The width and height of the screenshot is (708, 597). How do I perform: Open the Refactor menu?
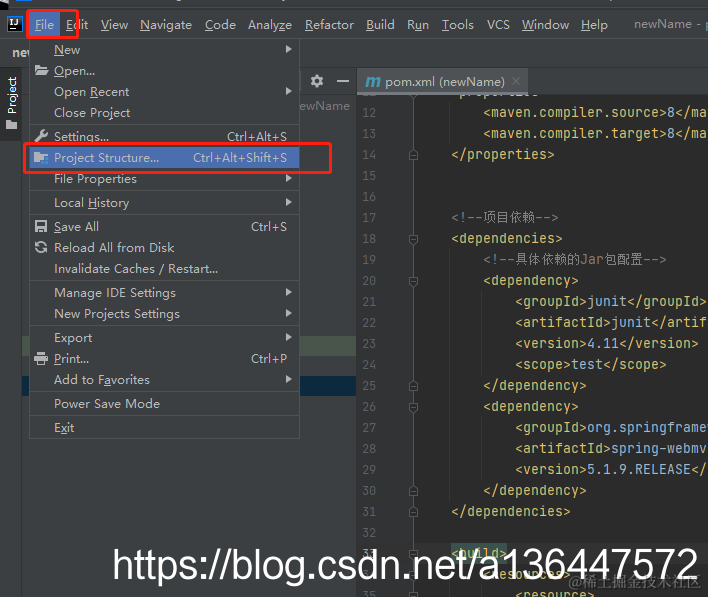click(329, 24)
